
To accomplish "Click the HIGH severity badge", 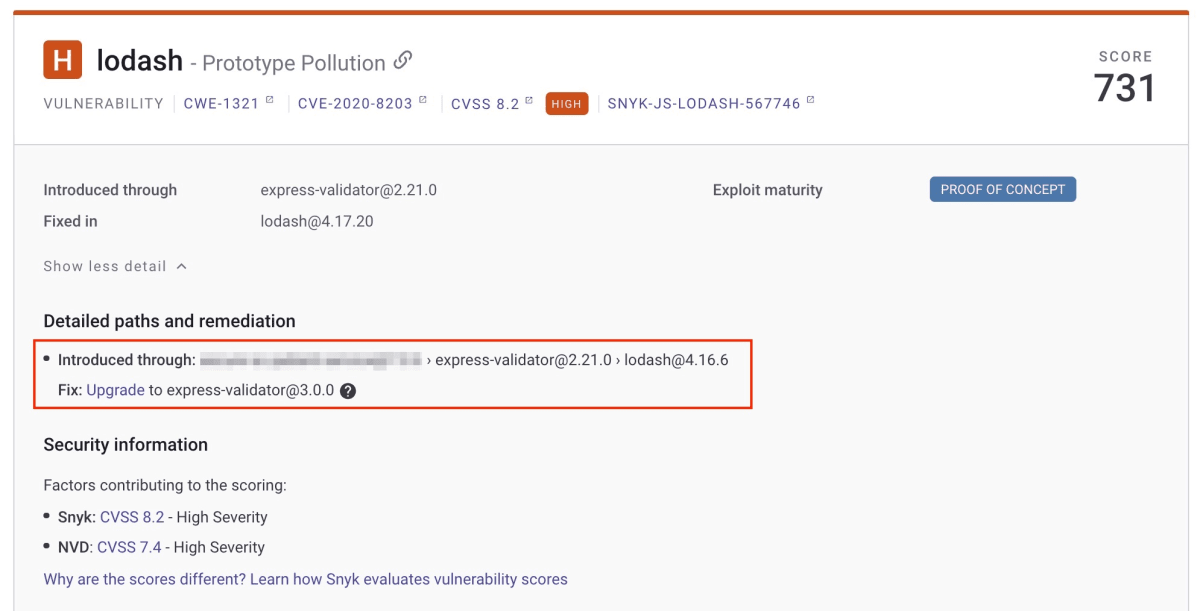I will coord(566,103).
